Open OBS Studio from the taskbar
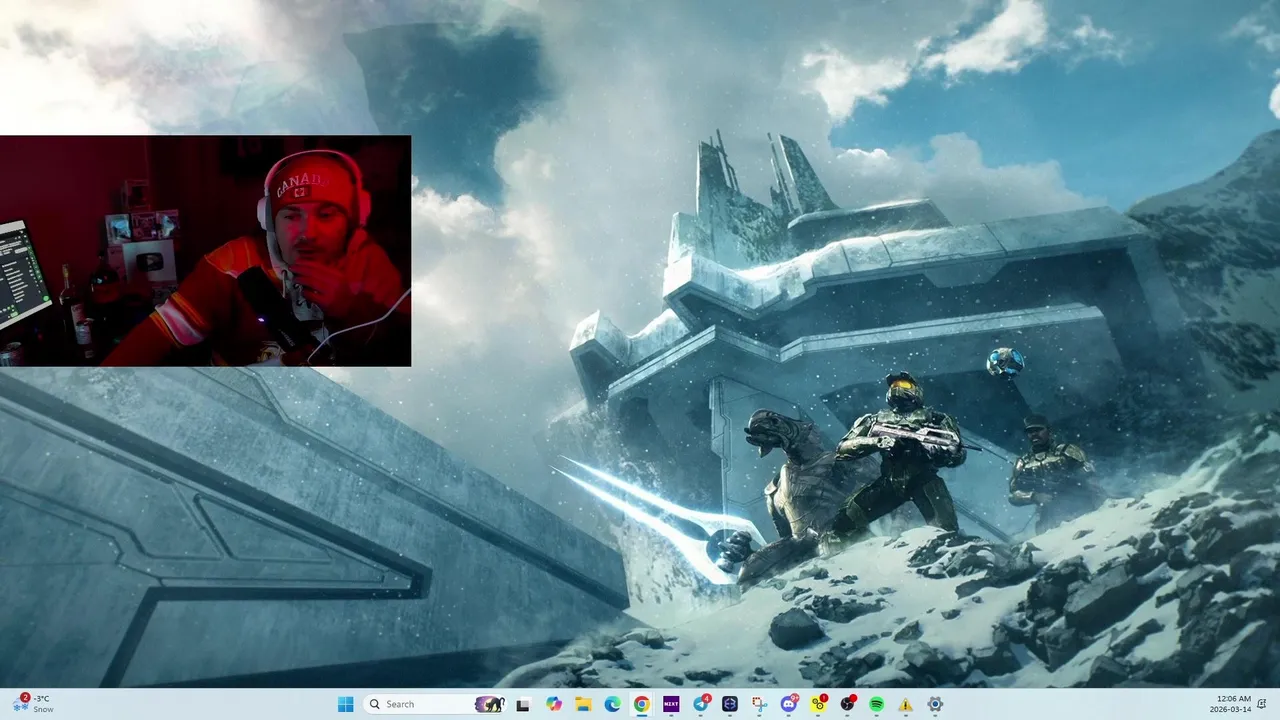The height and width of the screenshot is (720, 1280). tap(848, 704)
